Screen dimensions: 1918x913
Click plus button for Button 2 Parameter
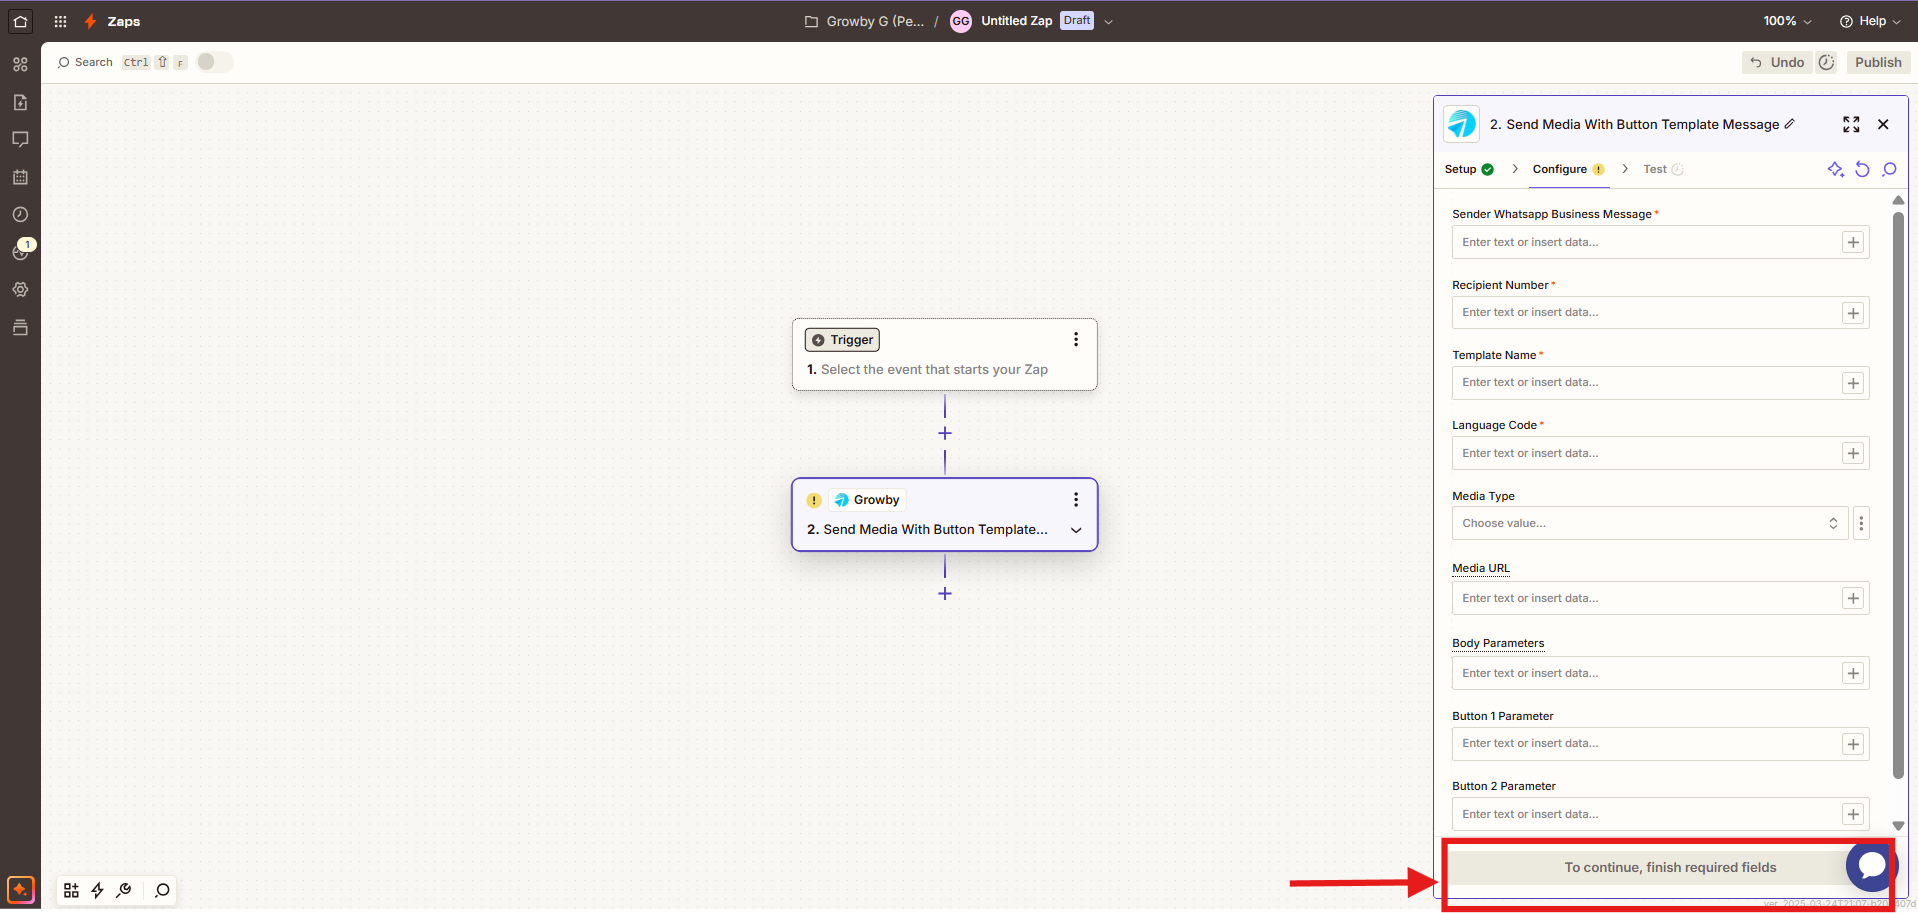click(1853, 814)
